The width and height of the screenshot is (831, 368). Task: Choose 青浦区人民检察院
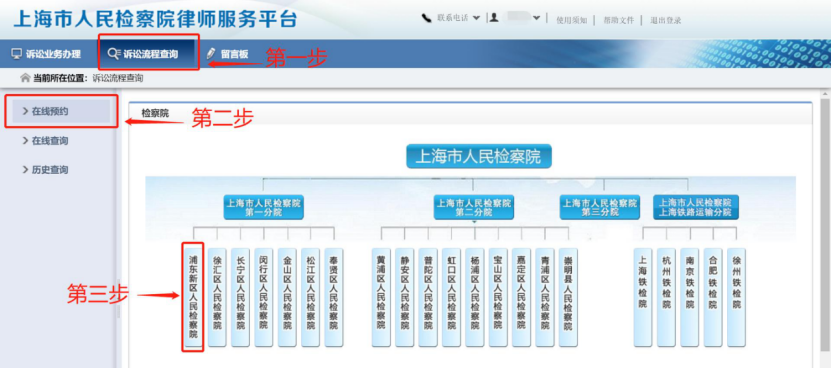[x=544, y=297]
